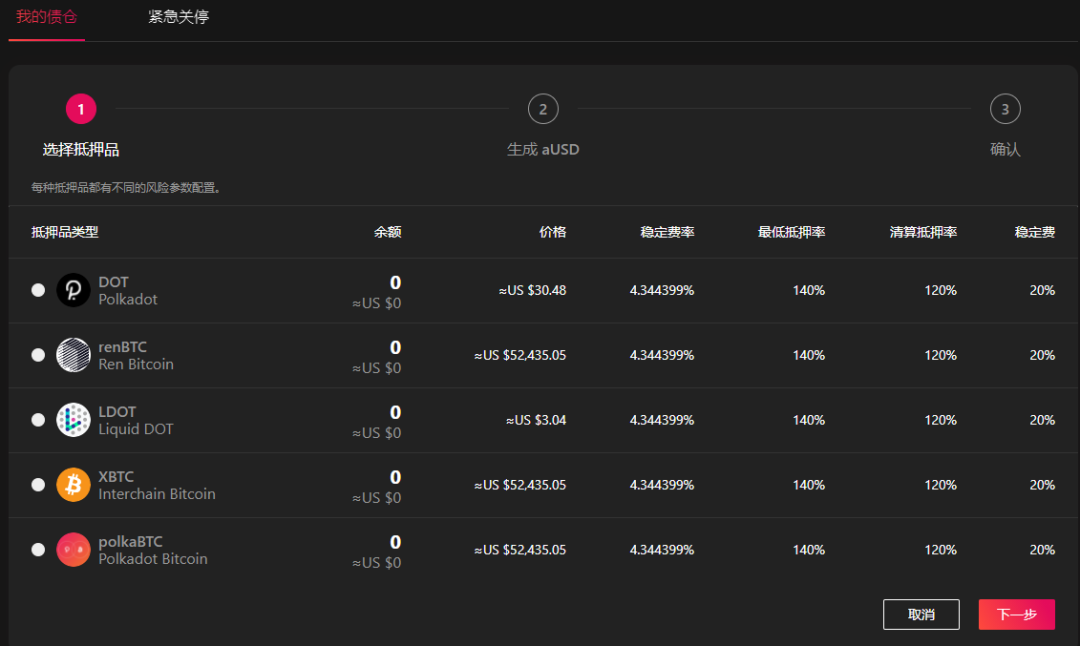Click 每种抵押品都有不同的风险参数配置 description text
Image resolution: width=1080 pixels, height=646 pixels.
coord(125,188)
